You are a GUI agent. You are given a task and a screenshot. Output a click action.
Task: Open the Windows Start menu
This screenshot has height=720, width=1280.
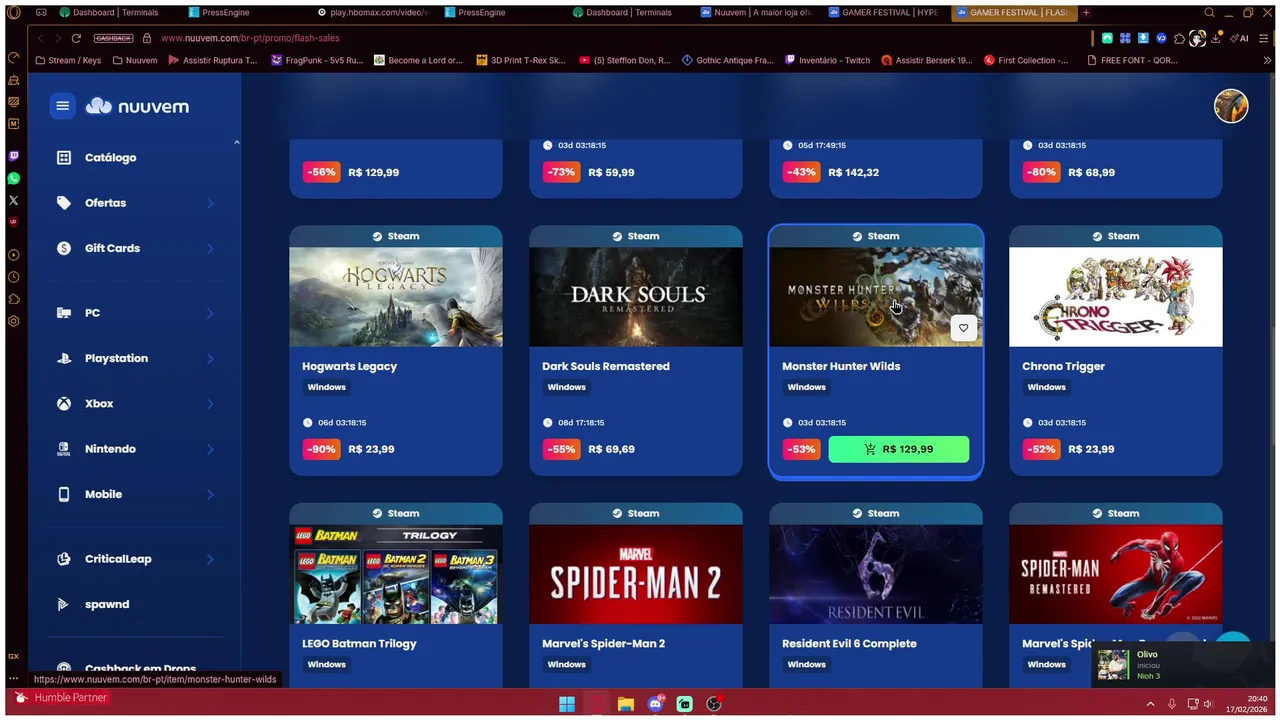567,704
